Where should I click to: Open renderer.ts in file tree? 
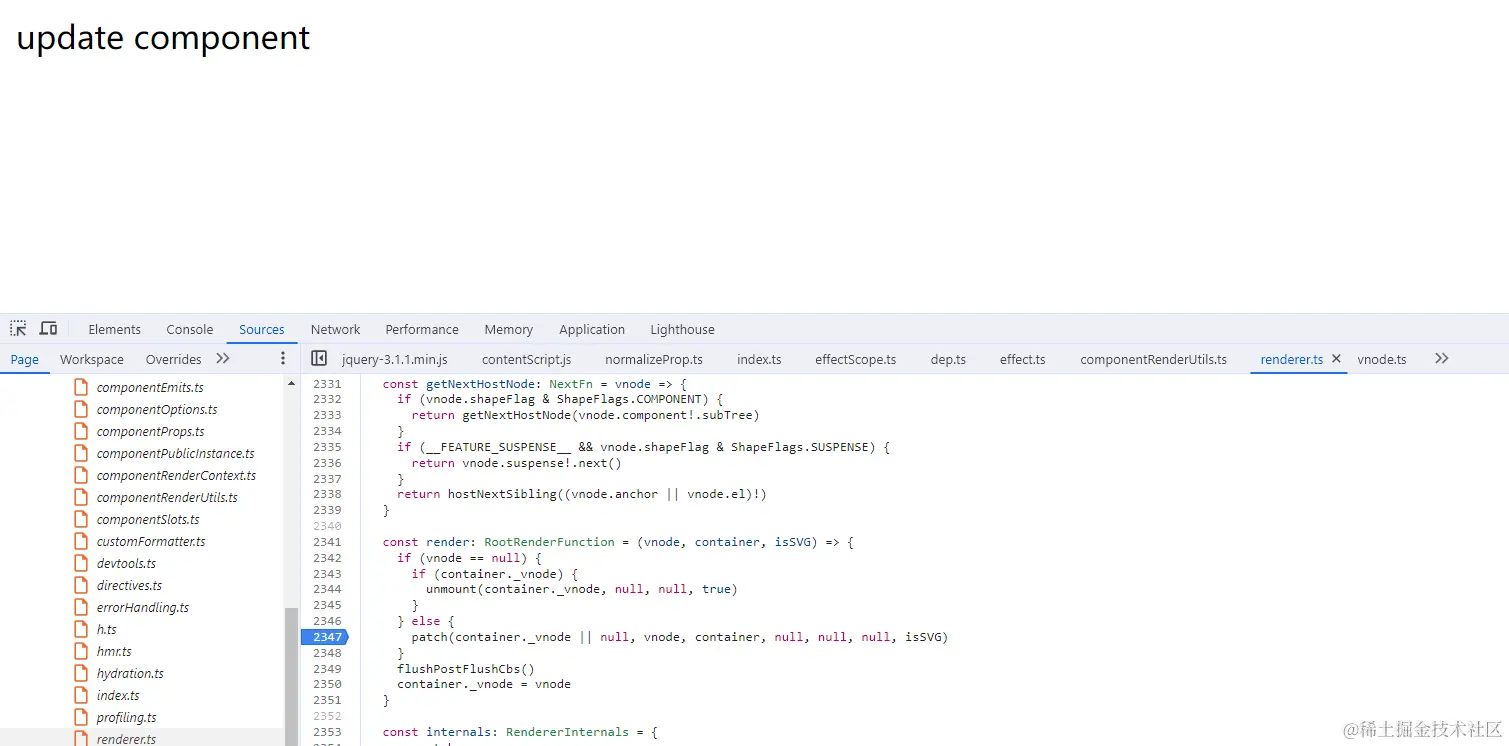coord(126,739)
